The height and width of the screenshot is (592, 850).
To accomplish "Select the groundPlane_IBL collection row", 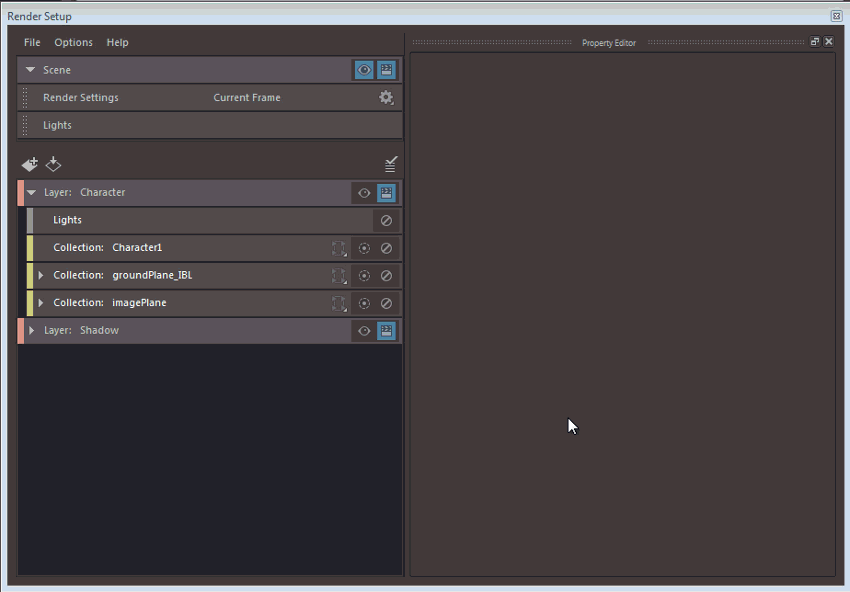I will click(180, 275).
